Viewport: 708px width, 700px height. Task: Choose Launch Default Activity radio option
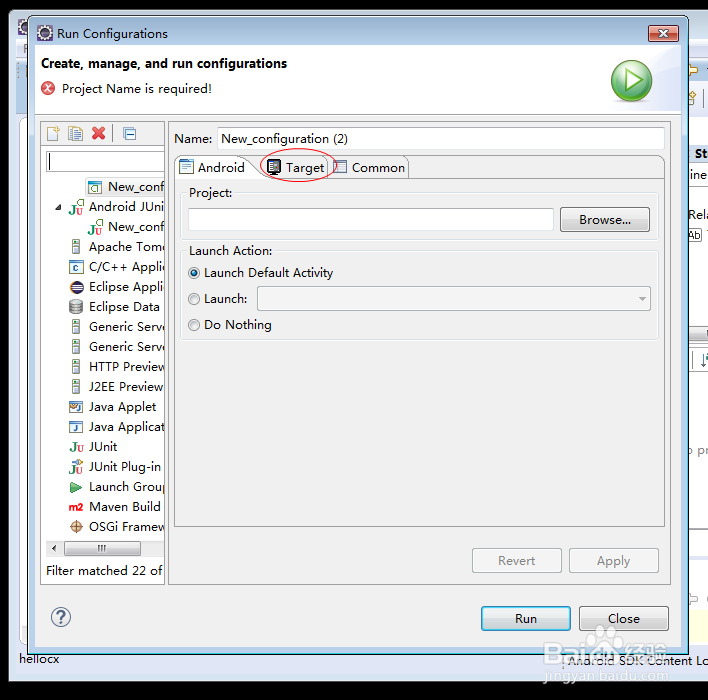[x=261, y=273]
